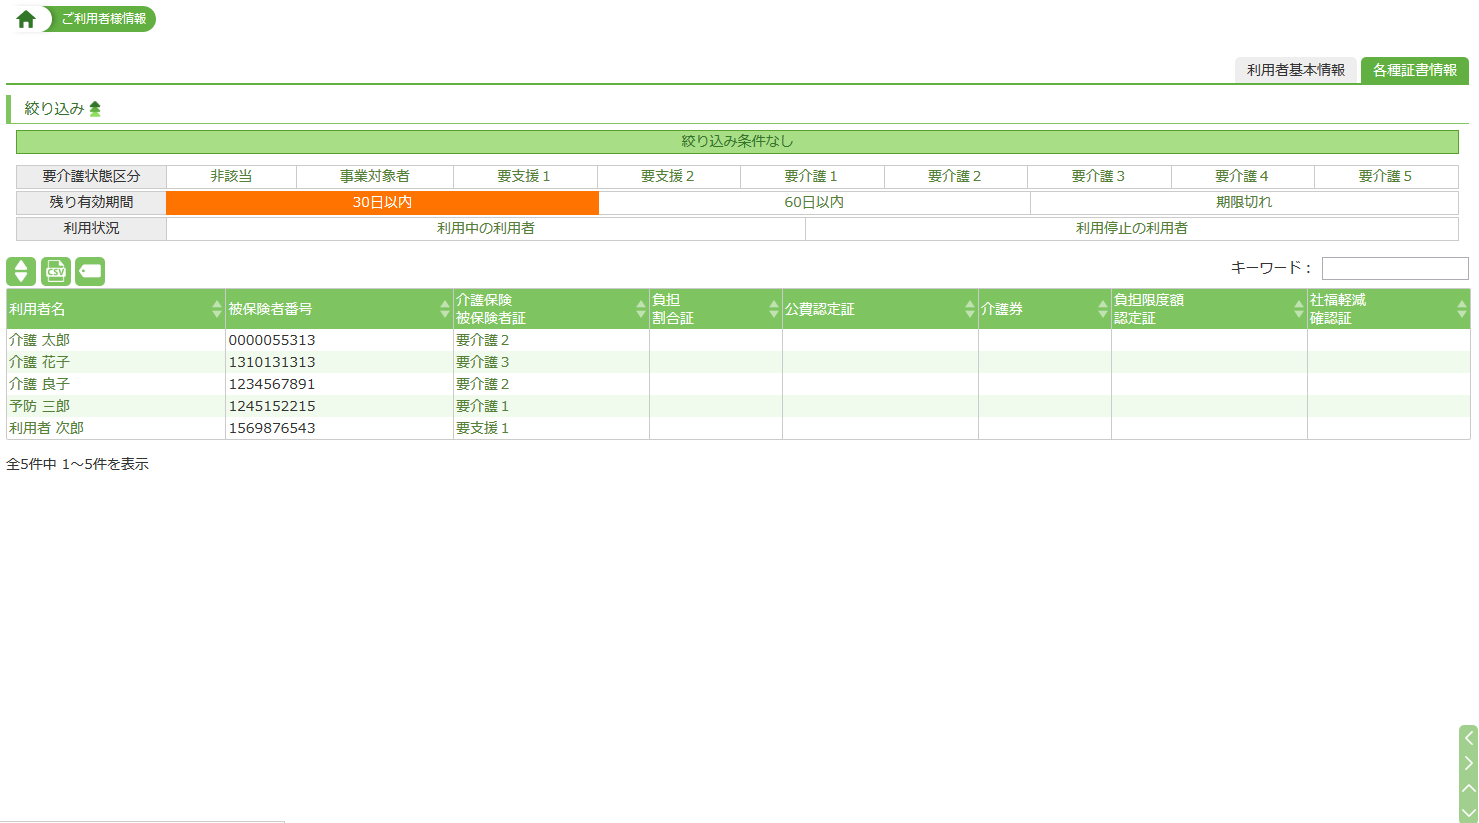Image resolution: width=1479 pixels, height=823 pixels.
Task: Toggle the 30日以内 validity filter
Action: (382, 202)
